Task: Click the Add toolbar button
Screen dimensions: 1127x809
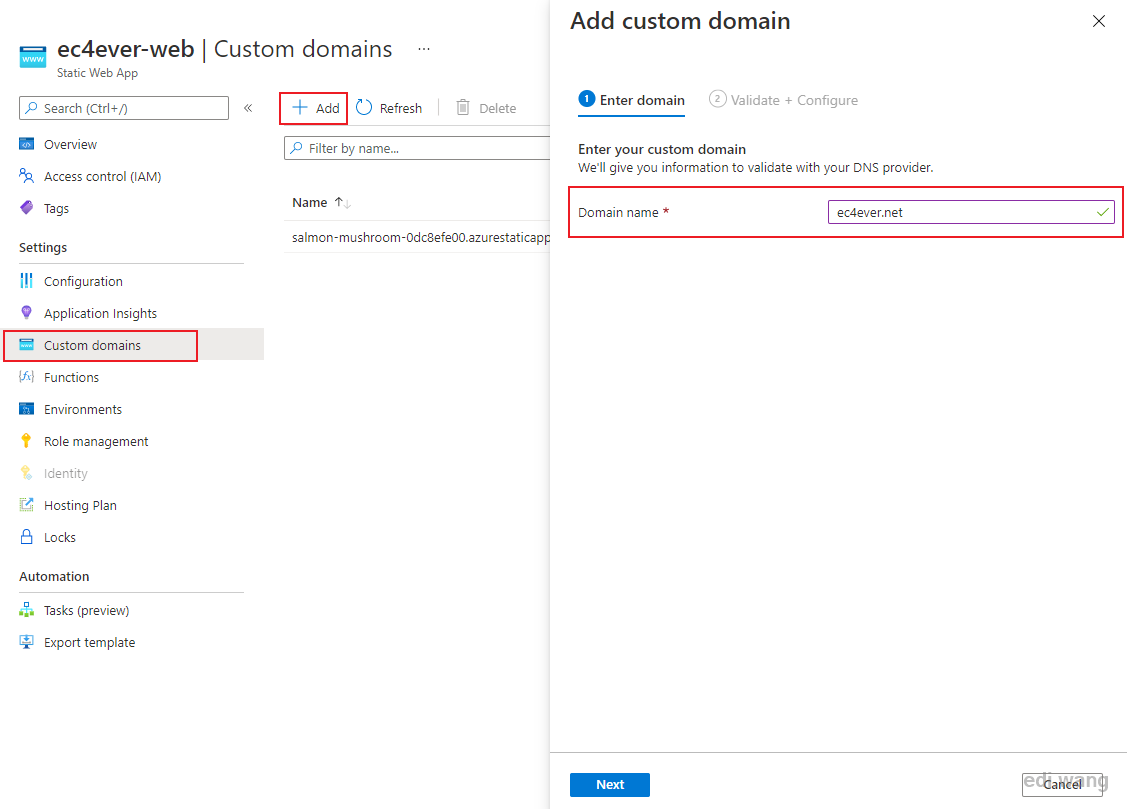Action: pos(314,108)
